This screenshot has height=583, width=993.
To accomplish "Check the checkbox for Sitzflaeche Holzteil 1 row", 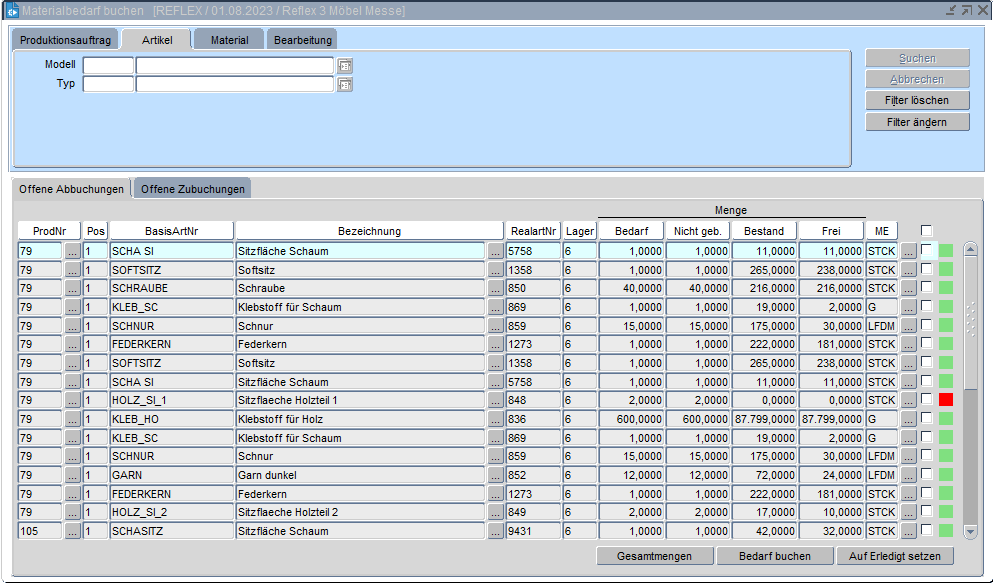I will [927, 400].
